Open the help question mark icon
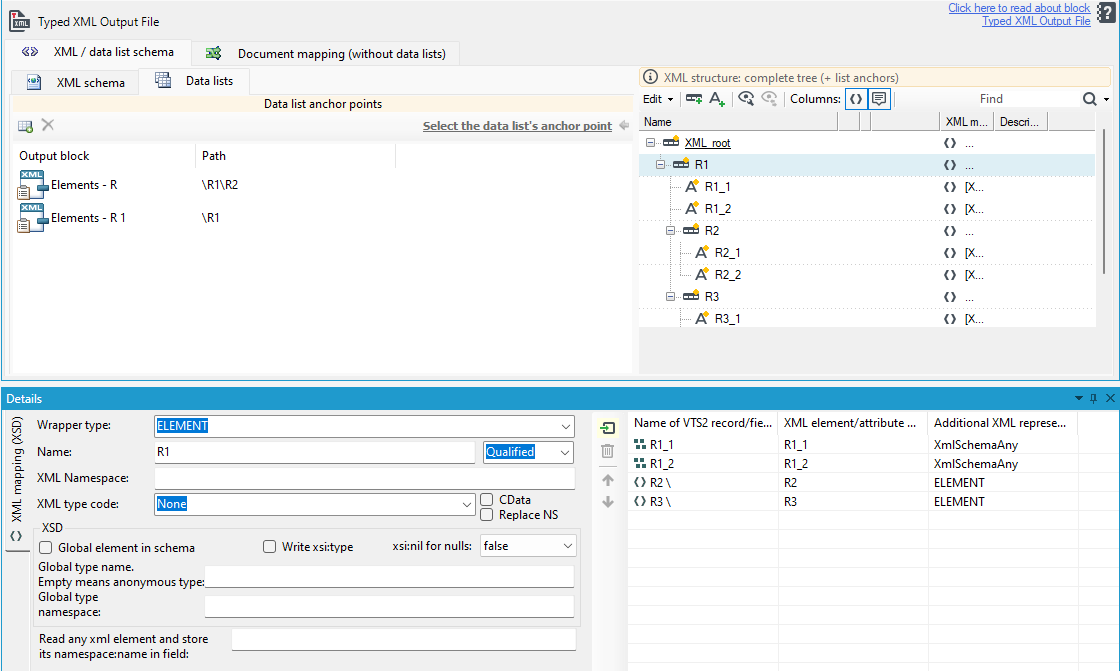 click(x=1105, y=12)
